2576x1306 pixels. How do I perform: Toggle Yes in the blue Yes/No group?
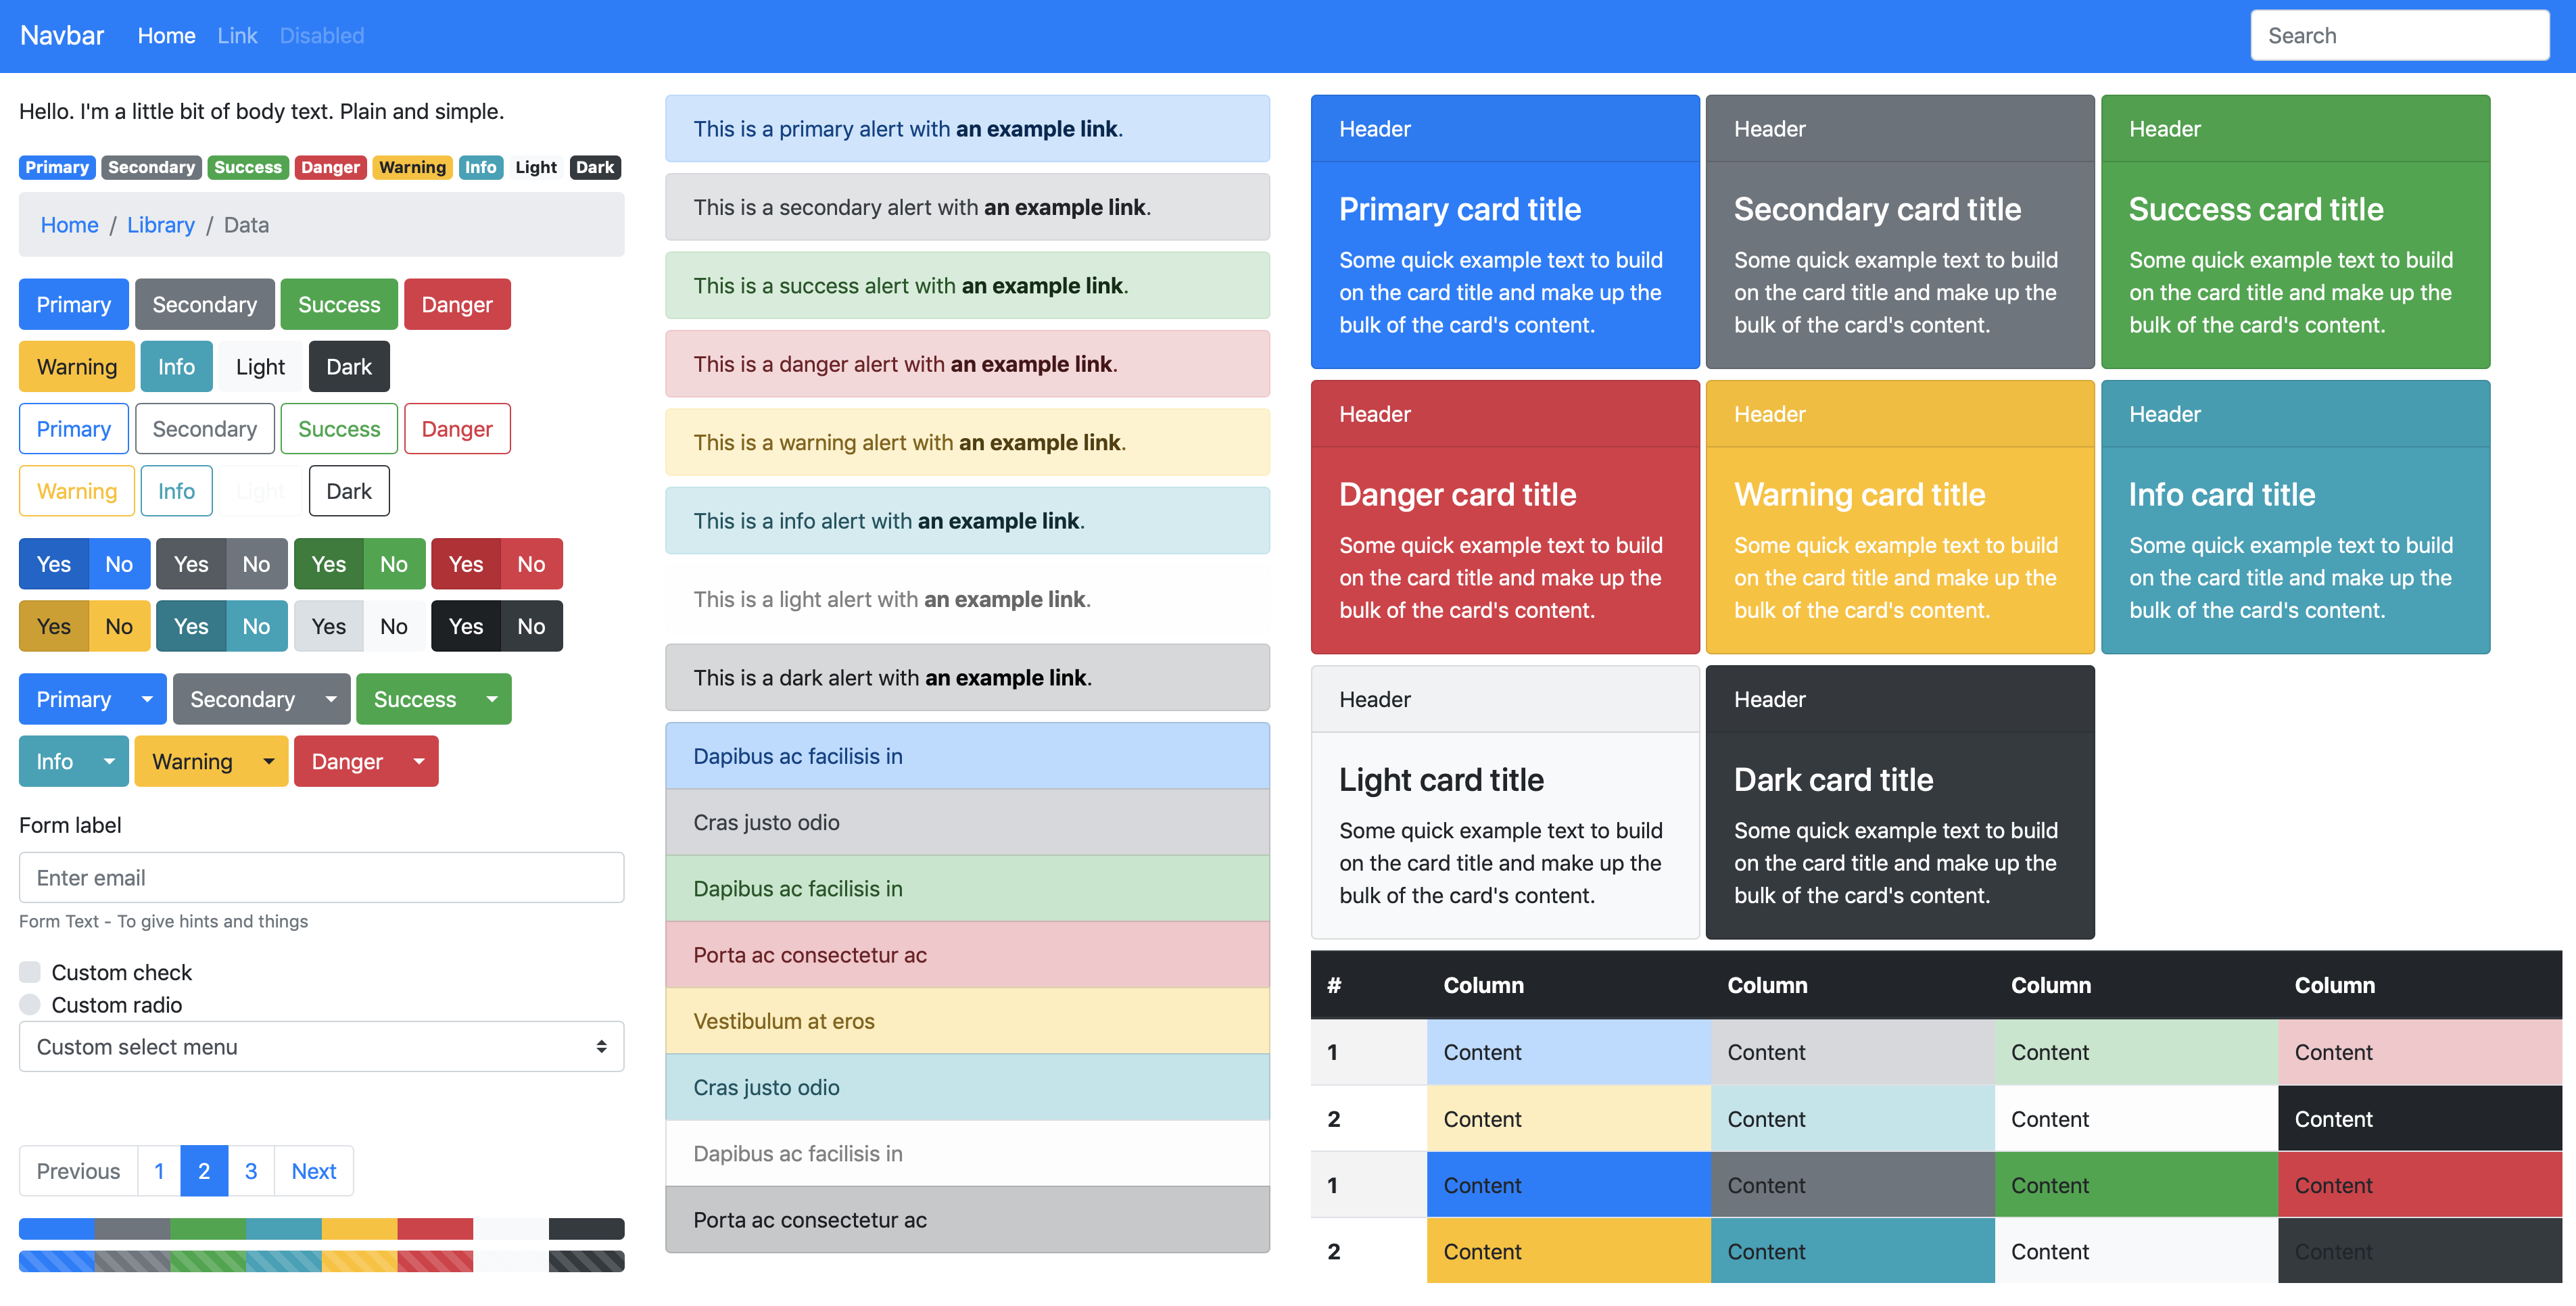53,563
